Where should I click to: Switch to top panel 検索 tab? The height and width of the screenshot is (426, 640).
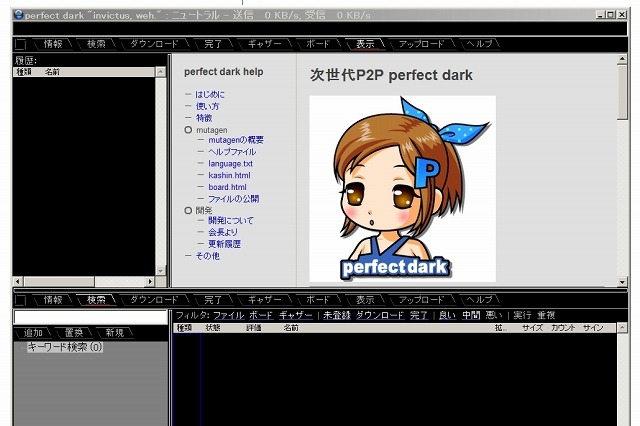[96, 44]
